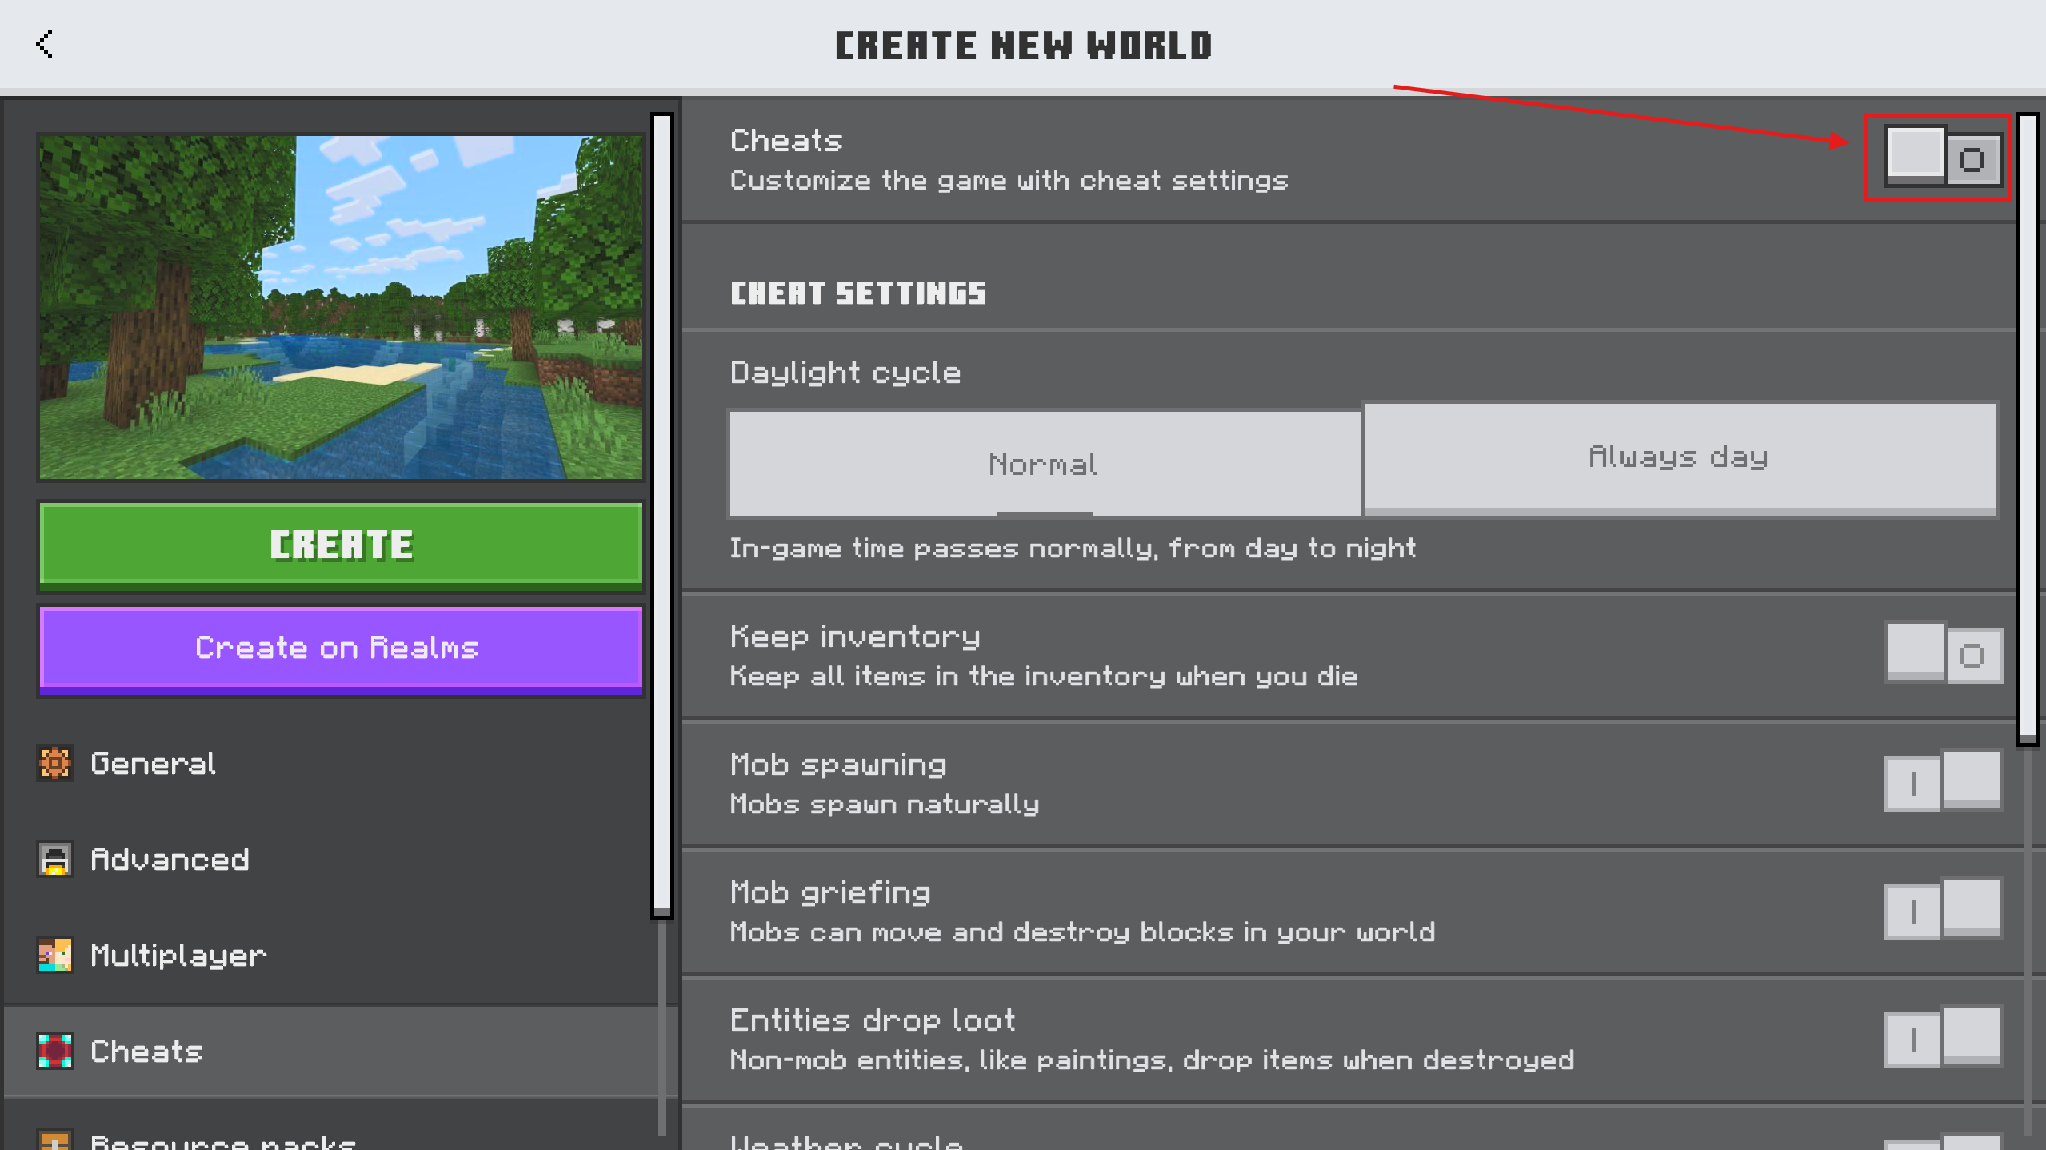Disable the Mob griefing switch
Viewport: 2046px width, 1150px height.
1943,909
